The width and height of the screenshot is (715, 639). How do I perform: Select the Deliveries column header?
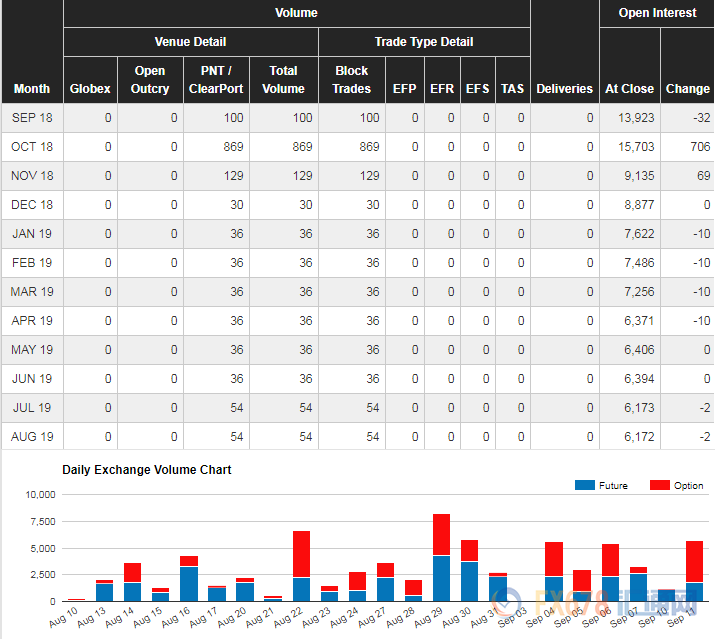tap(564, 88)
